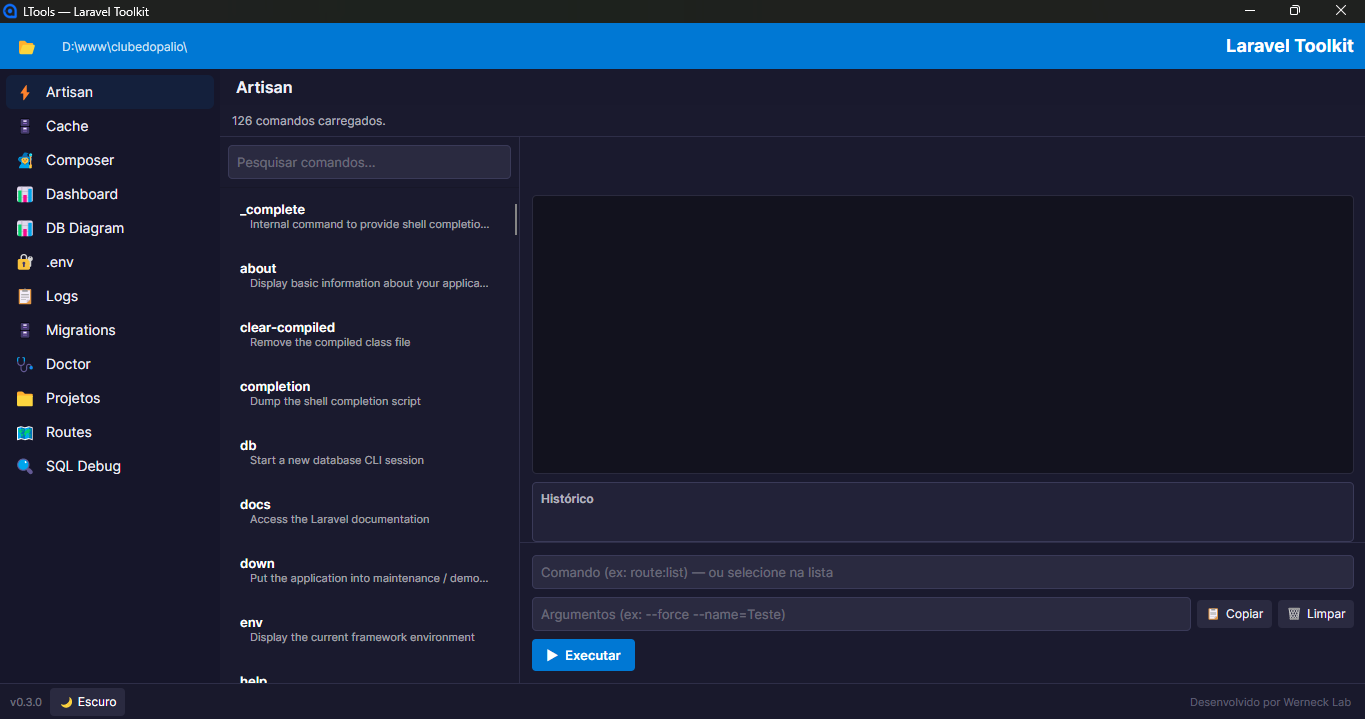This screenshot has width=1365, height=719.
Task: Click the Projetos folder icon
Action: click(25, 398)
